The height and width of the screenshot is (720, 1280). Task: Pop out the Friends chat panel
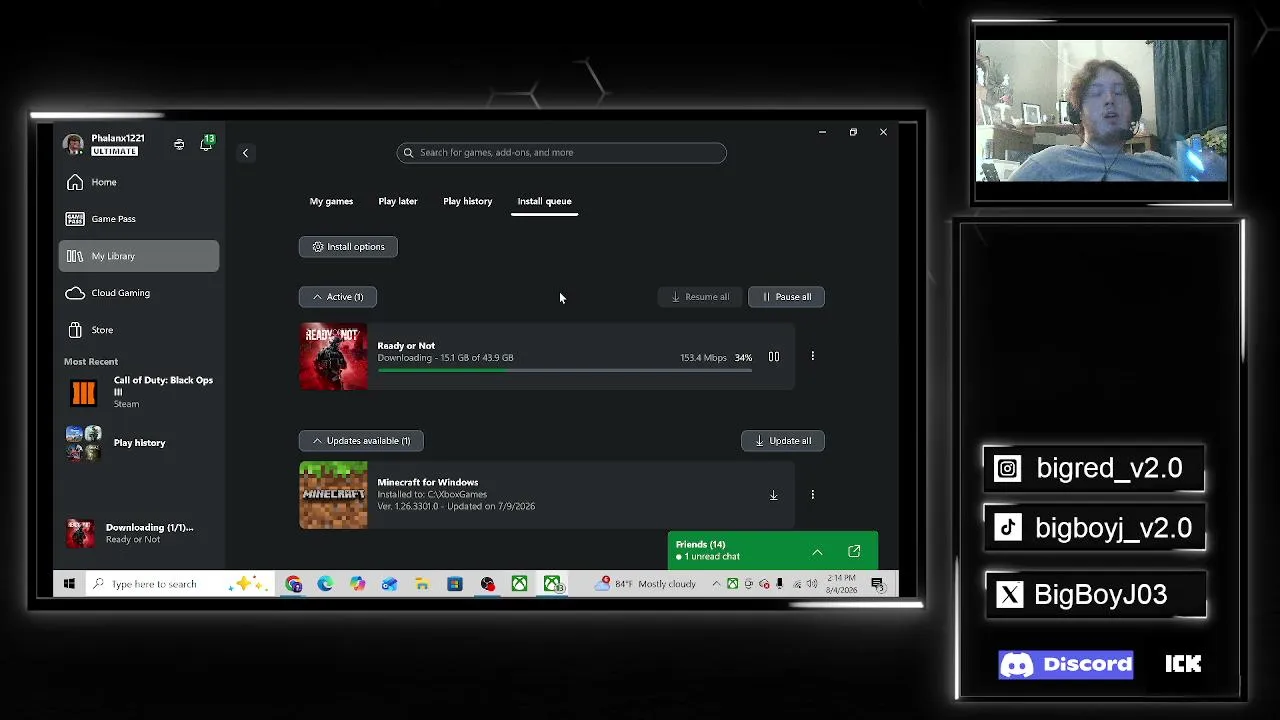point(854,552)
